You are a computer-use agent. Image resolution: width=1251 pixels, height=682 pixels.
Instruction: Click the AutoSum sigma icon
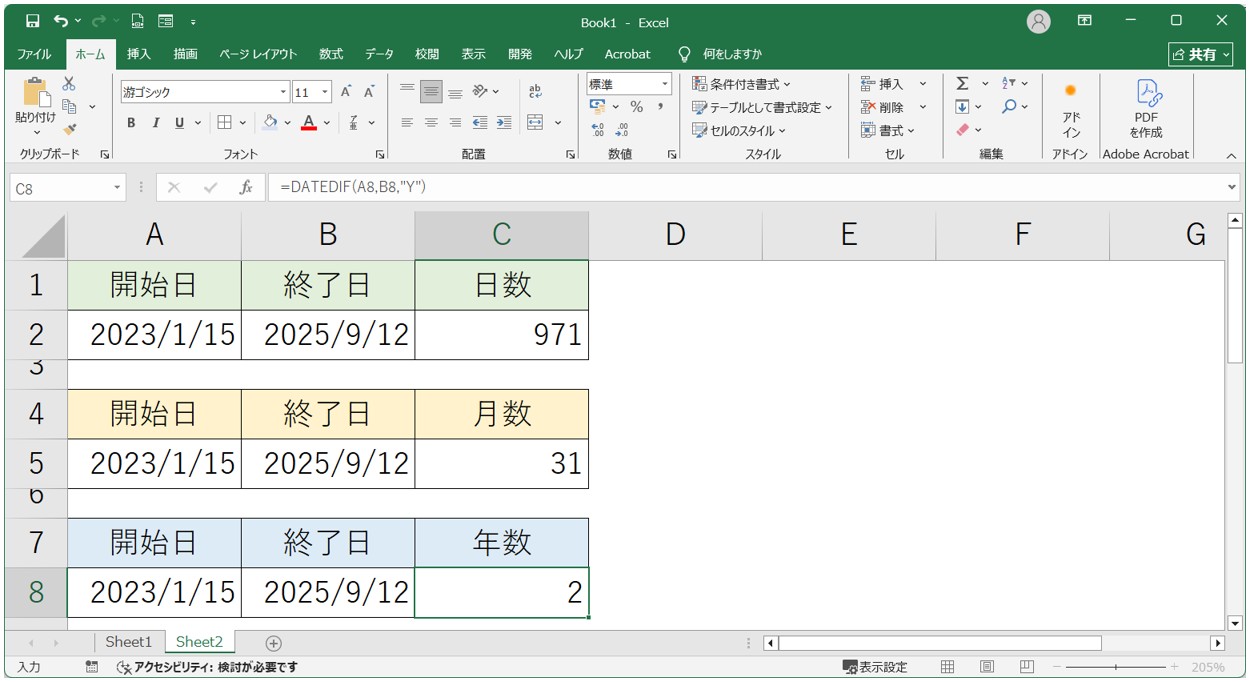coord(962,84)
